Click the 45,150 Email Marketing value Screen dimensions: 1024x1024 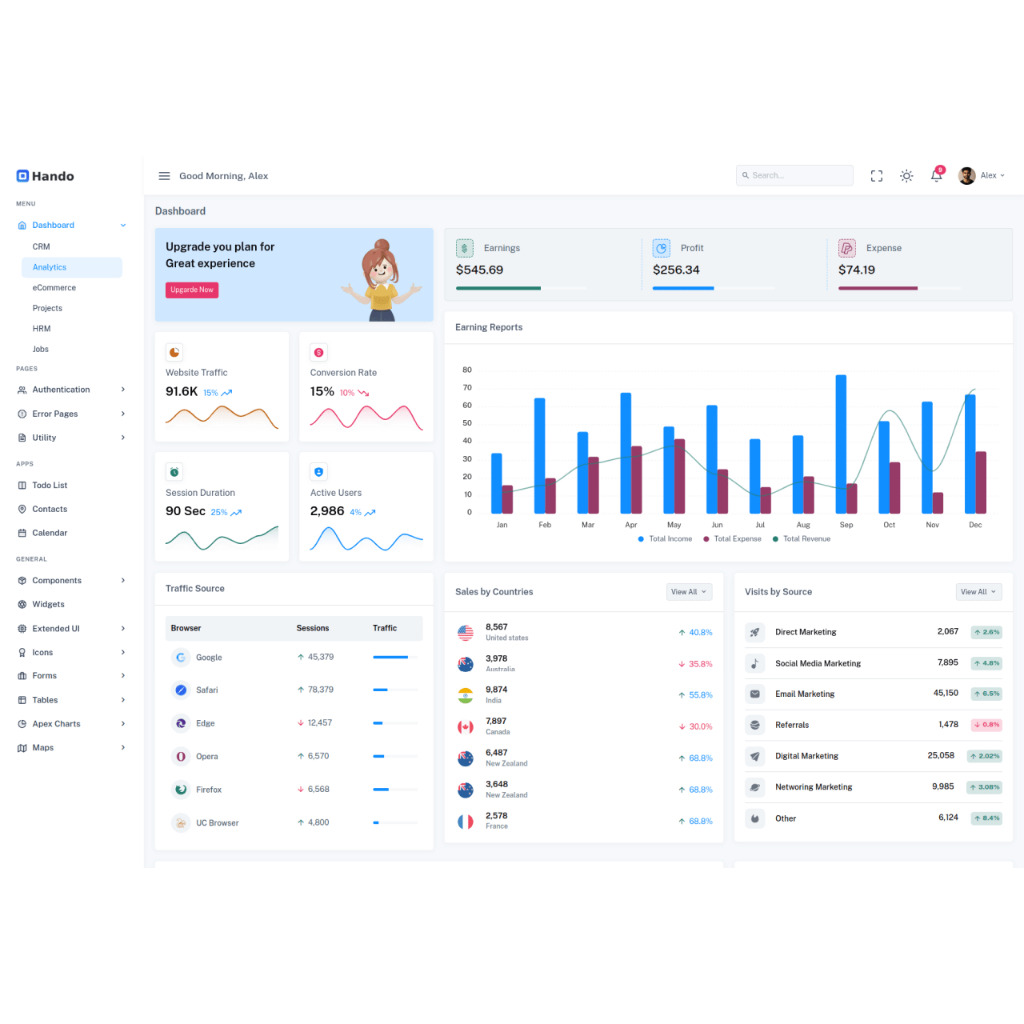(946, 693)
